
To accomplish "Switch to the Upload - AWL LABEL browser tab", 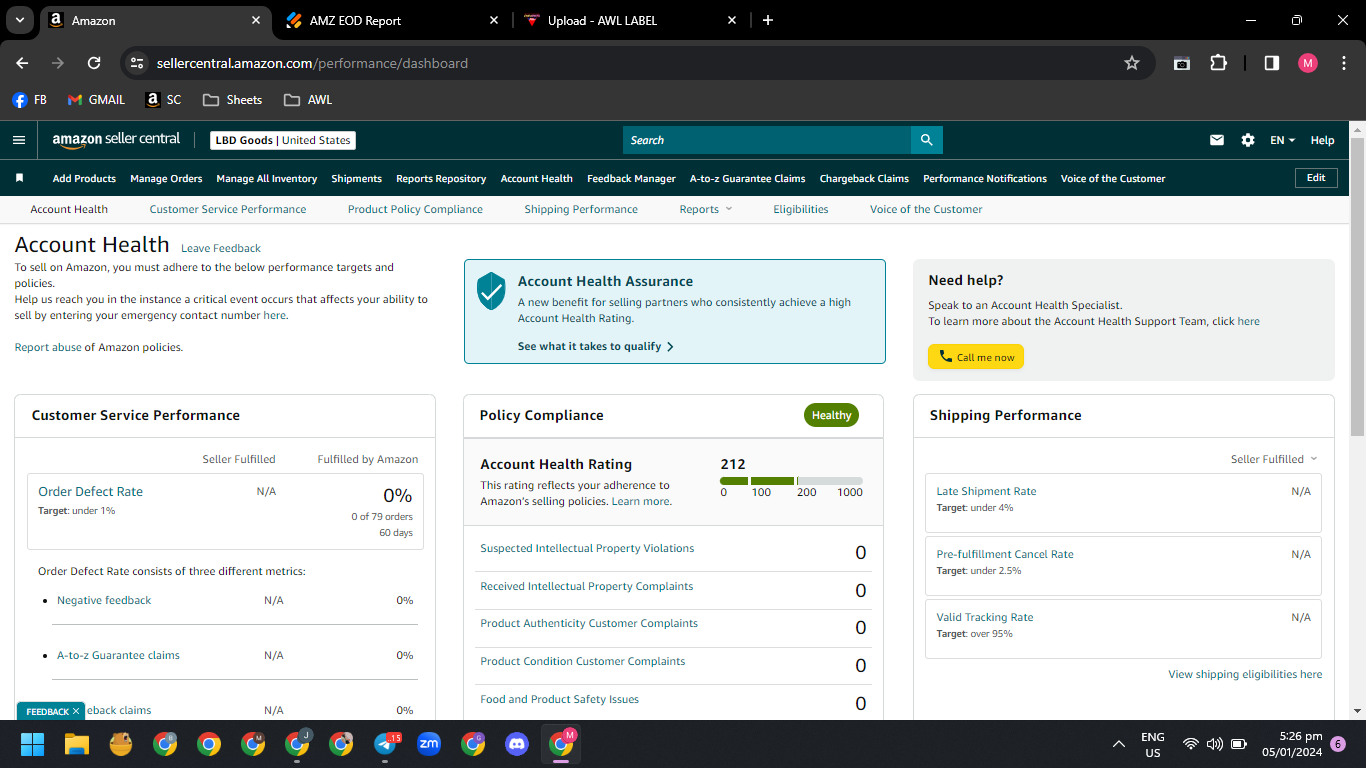I will 630,20.
